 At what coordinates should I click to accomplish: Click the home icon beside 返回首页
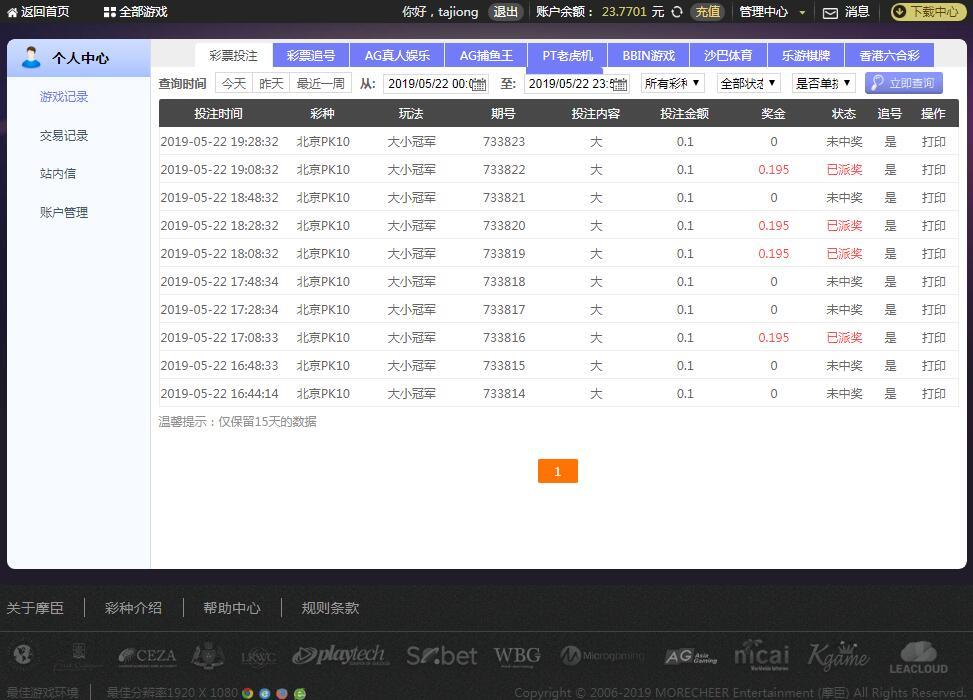pyautogui.click(x=12, y=12)
